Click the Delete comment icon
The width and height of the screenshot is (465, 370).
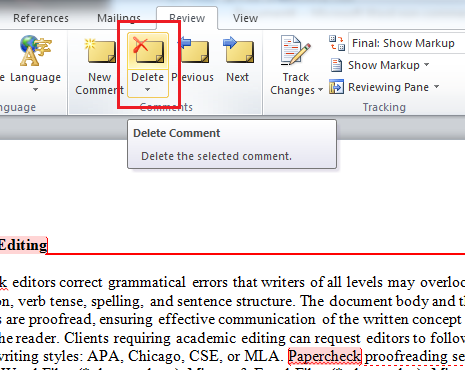point(148,50)
